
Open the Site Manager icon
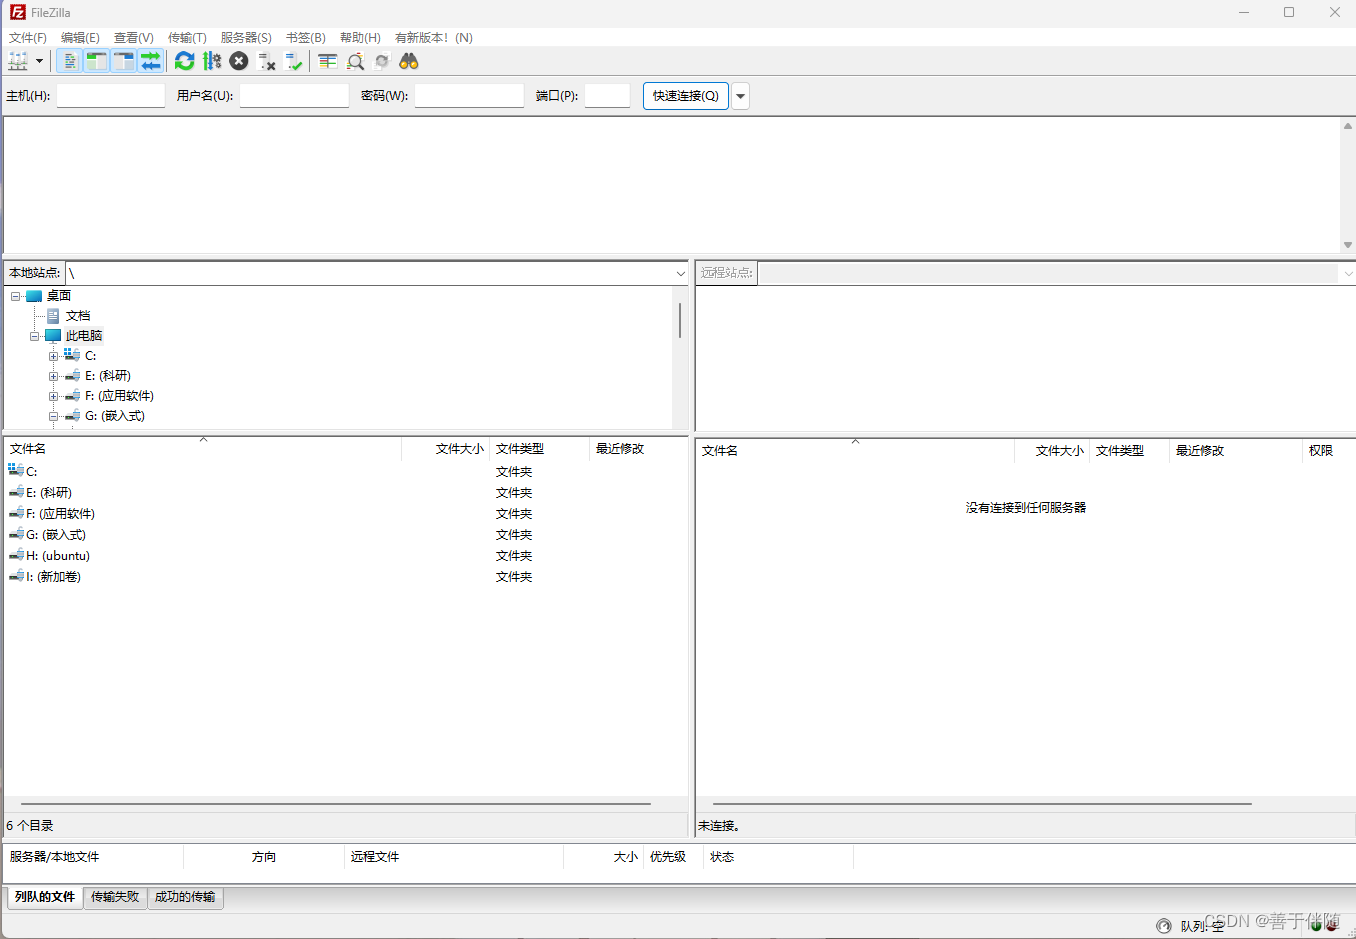18,61
